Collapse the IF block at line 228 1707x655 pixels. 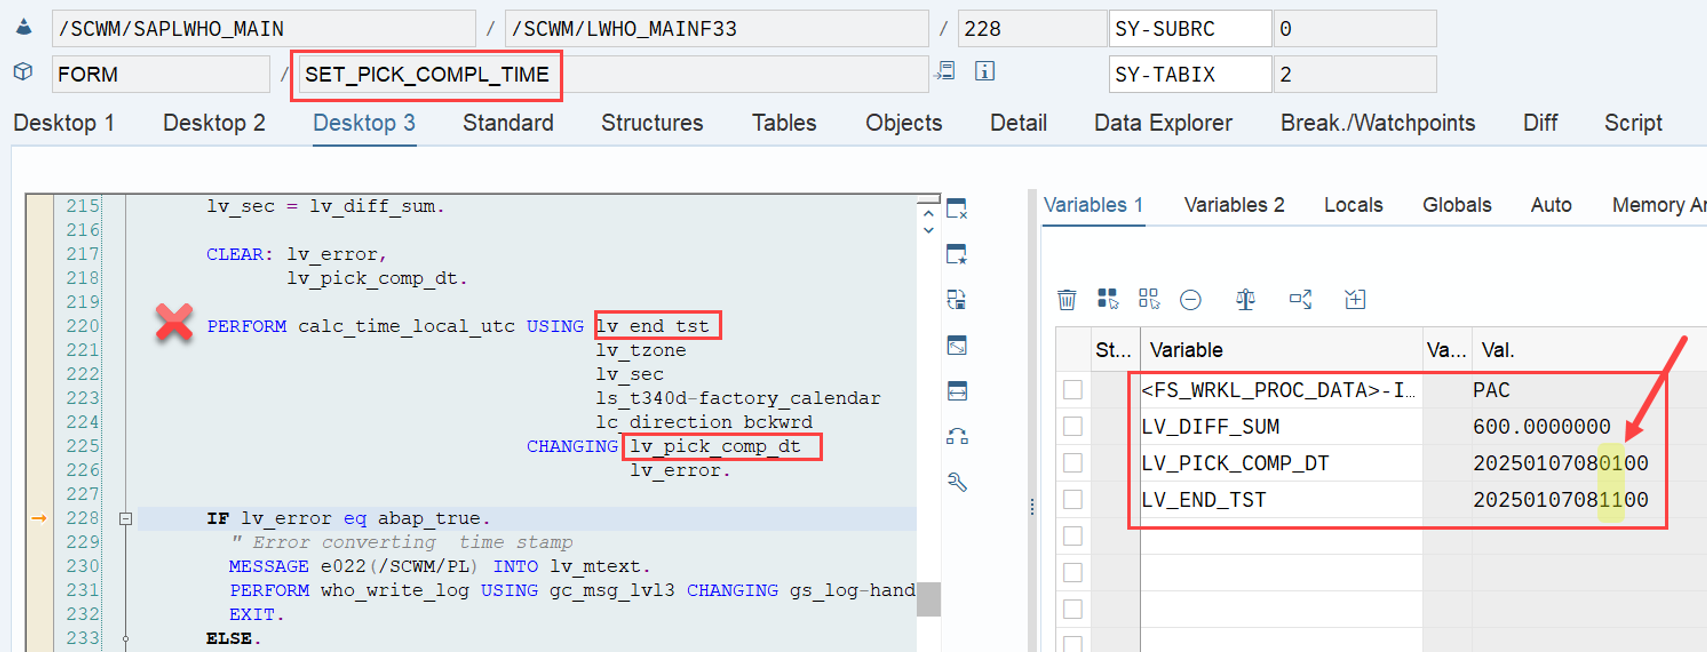coord(125,518)
